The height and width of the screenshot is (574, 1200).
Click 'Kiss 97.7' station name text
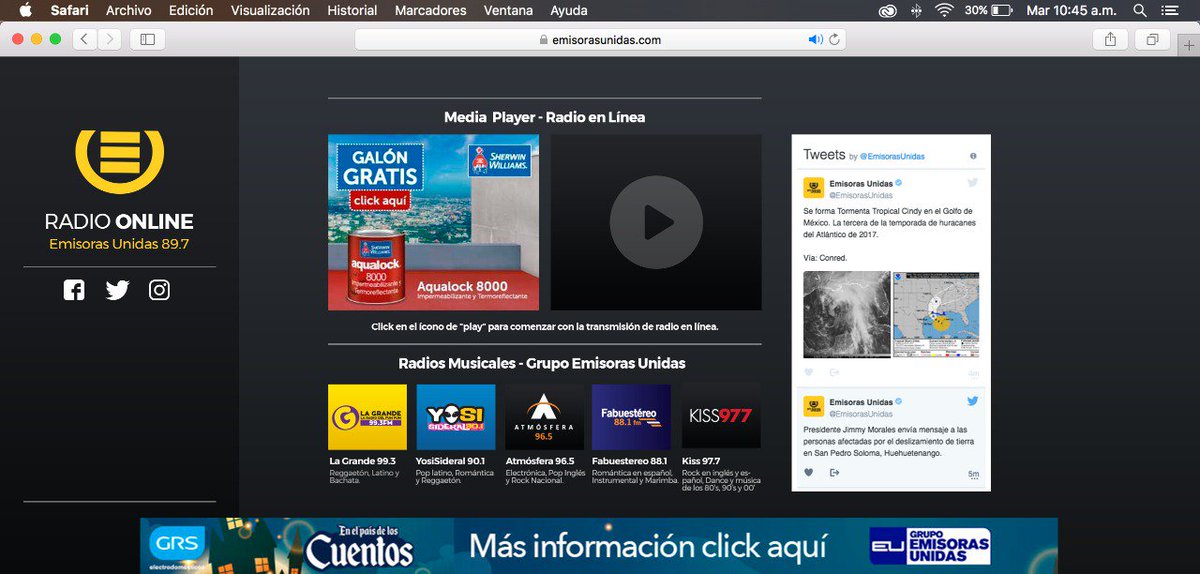[x=700, y=461]
